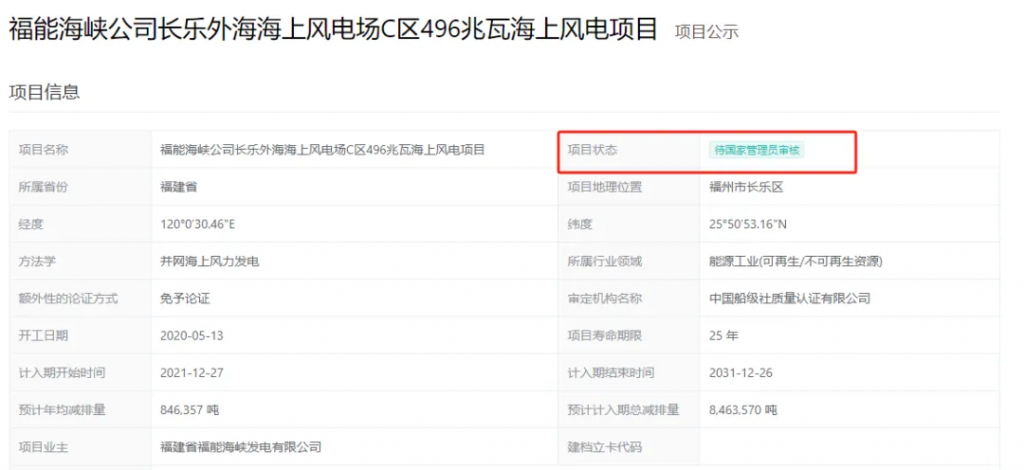This screenshot has height=470, width=1024.
Task: Select crediting period start 2021-12-27
Action: (x=192, y=372)
